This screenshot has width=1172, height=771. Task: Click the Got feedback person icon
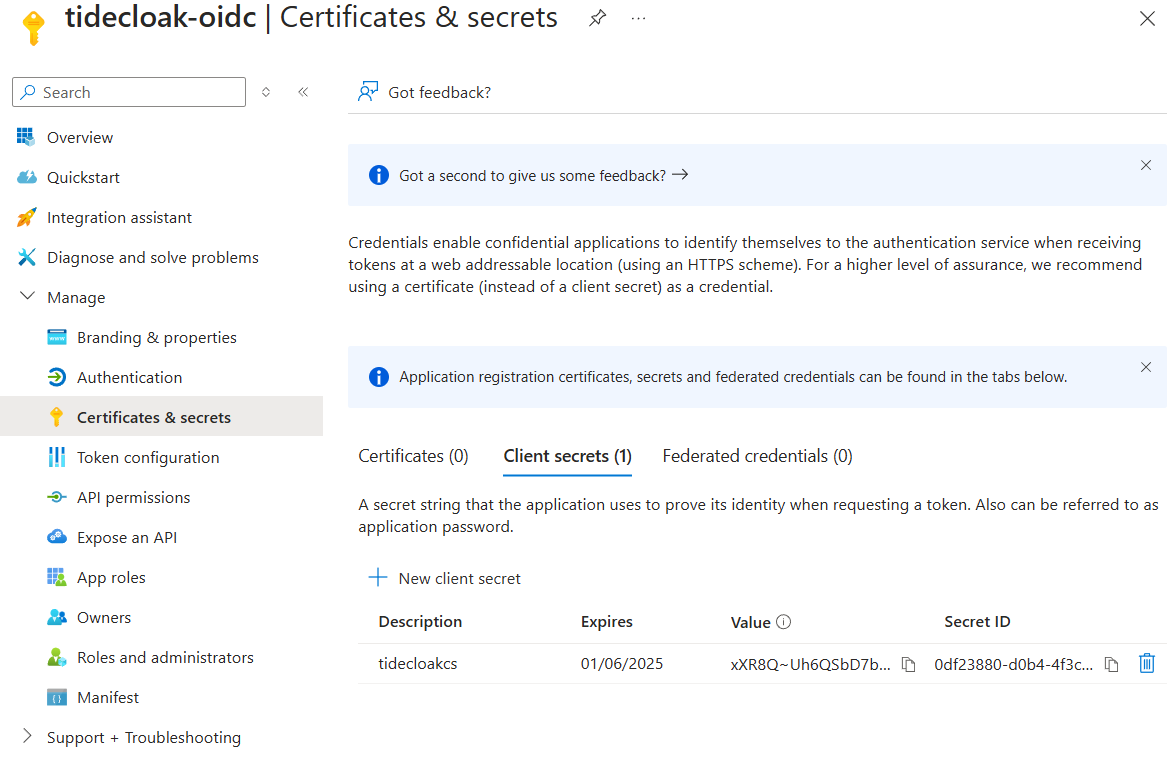click(368, 92)
